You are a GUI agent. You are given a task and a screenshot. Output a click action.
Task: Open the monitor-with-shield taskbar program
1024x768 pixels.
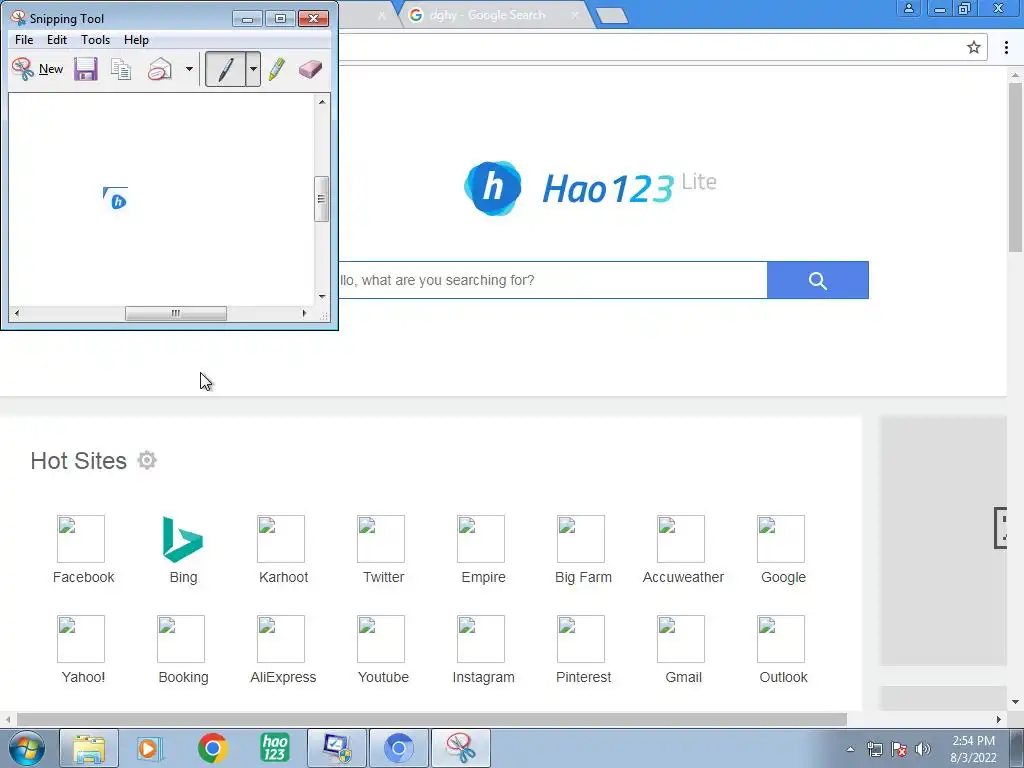coord(337,748)
